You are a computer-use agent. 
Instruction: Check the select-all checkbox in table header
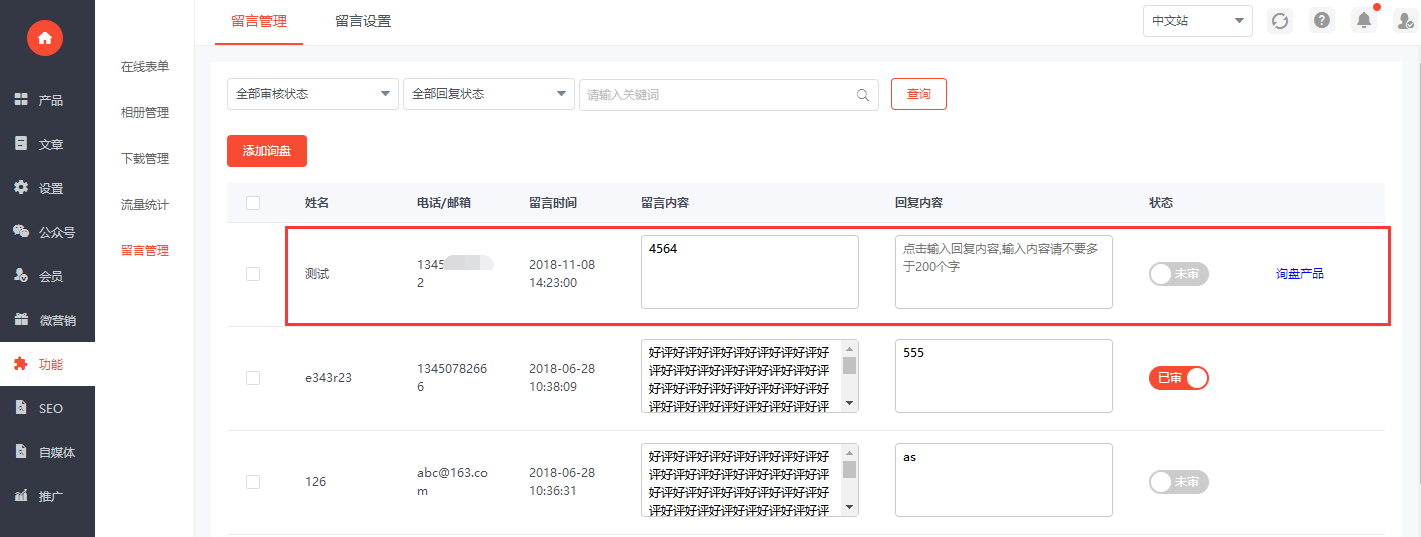click(253, 203)
